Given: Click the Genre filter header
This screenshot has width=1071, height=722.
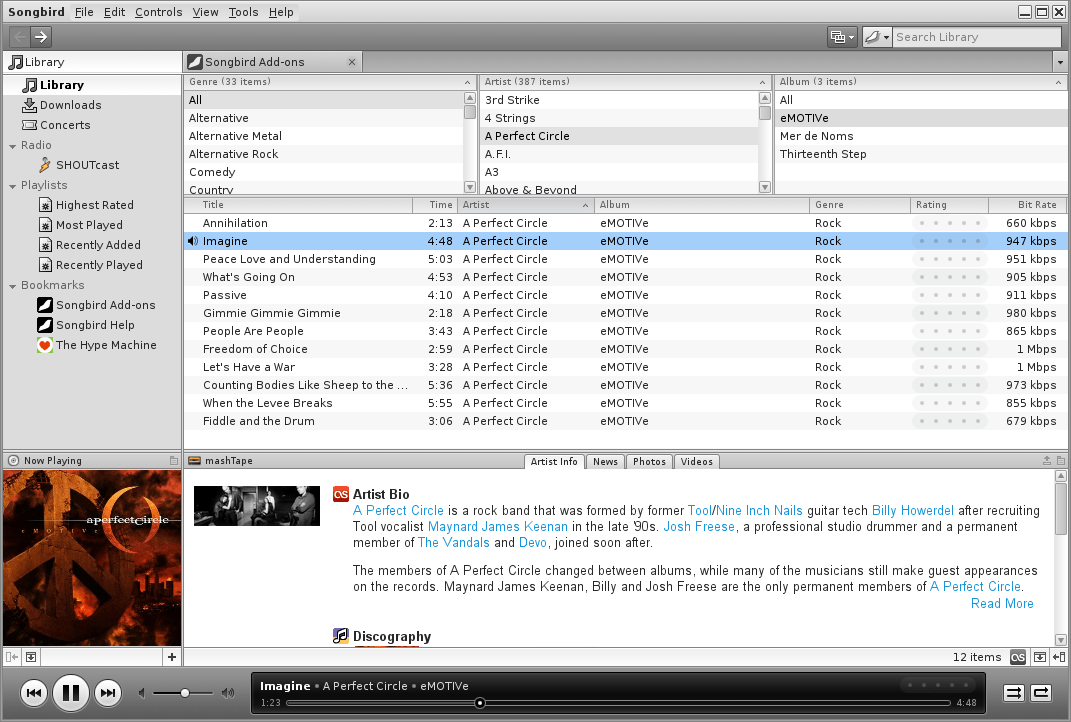Looking at the screenshot, I should [330, 82].
